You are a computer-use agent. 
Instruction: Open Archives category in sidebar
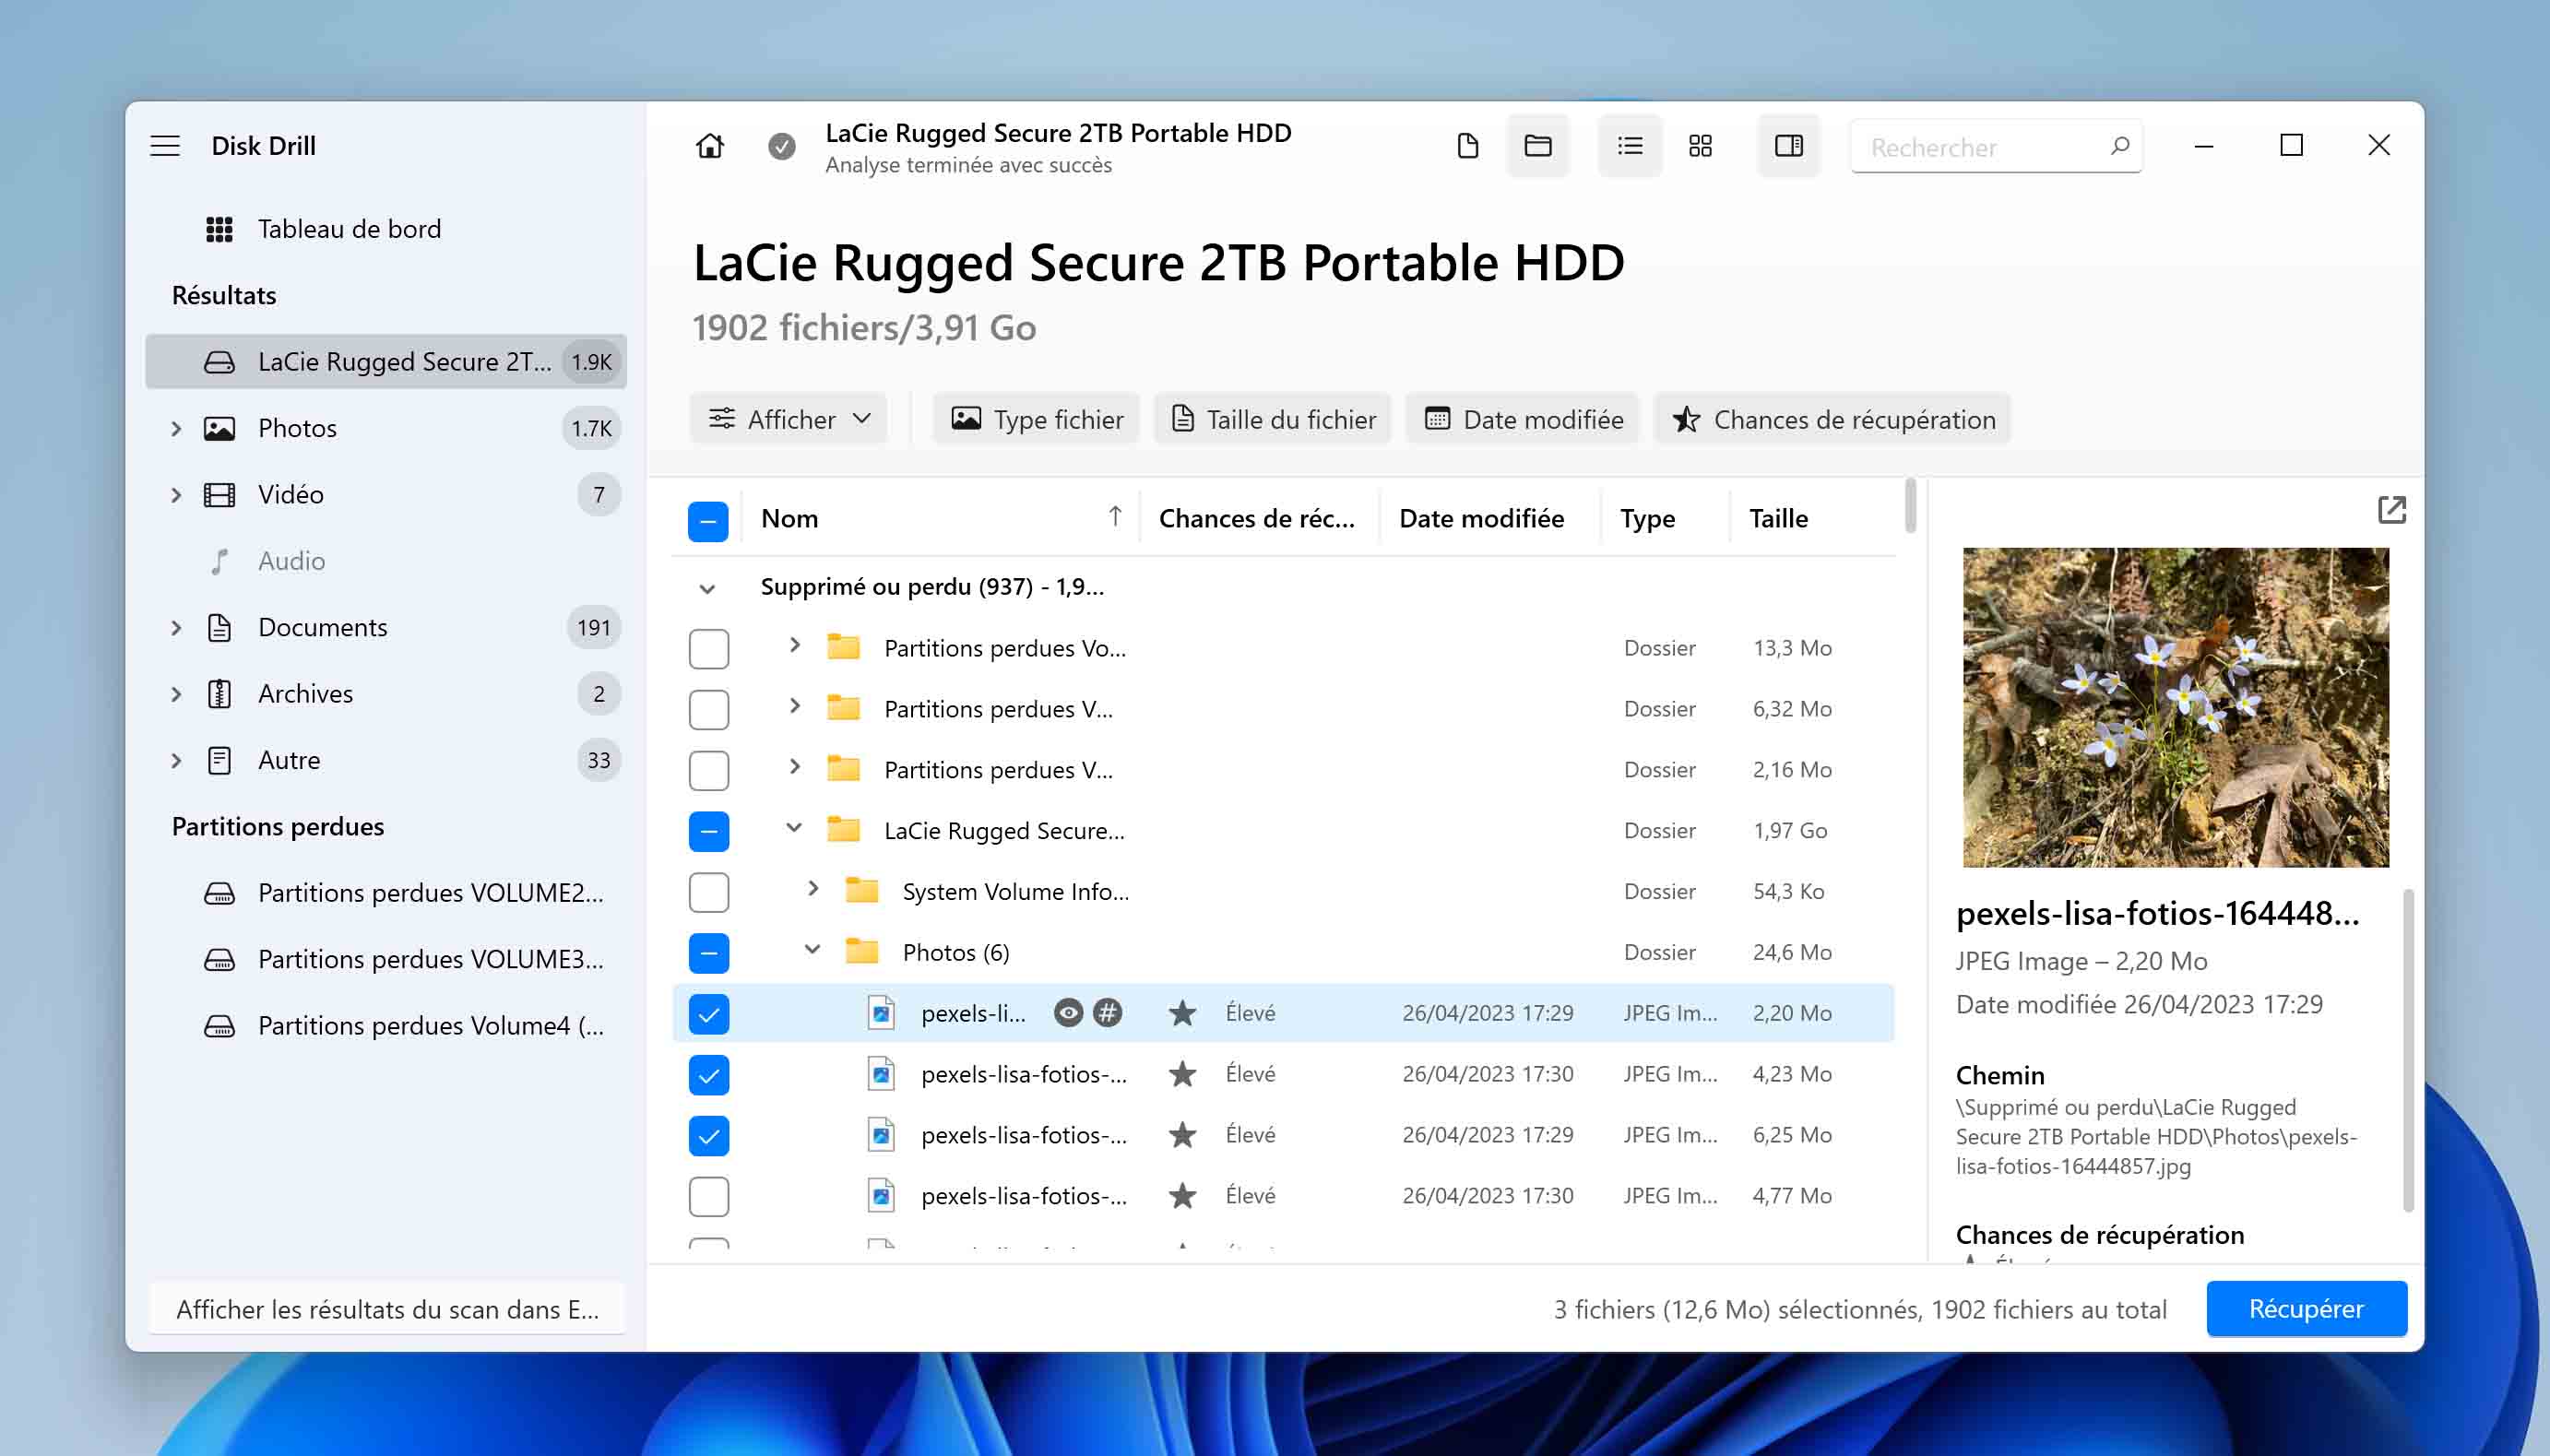[x=386, y=693]
